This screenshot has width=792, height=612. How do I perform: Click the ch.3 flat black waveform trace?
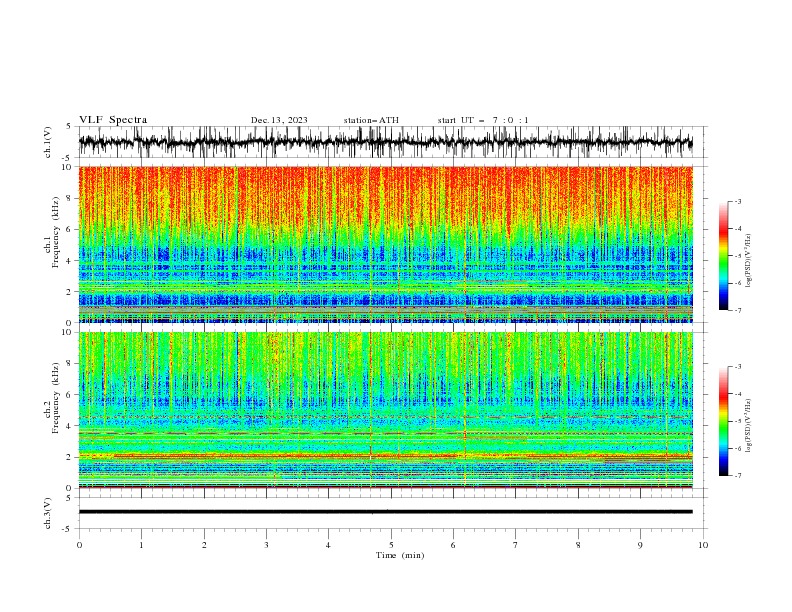pos(385,512)
